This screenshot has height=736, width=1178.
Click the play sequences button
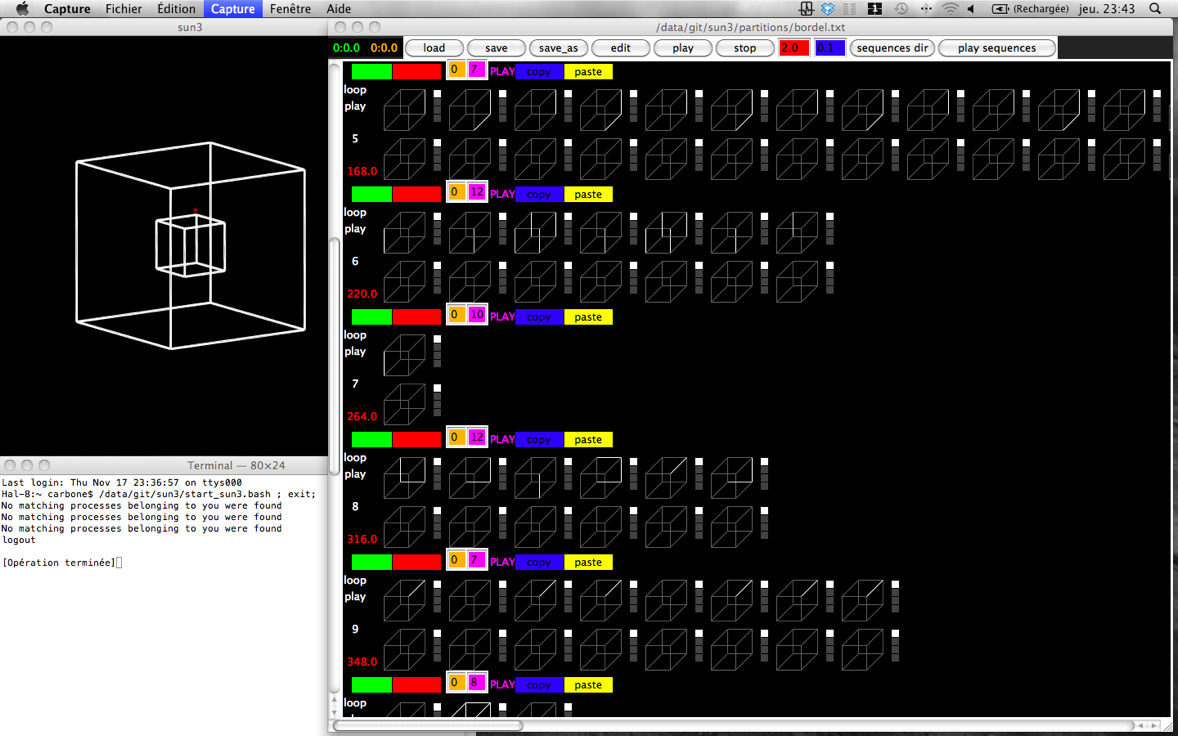tap(997, 48)
